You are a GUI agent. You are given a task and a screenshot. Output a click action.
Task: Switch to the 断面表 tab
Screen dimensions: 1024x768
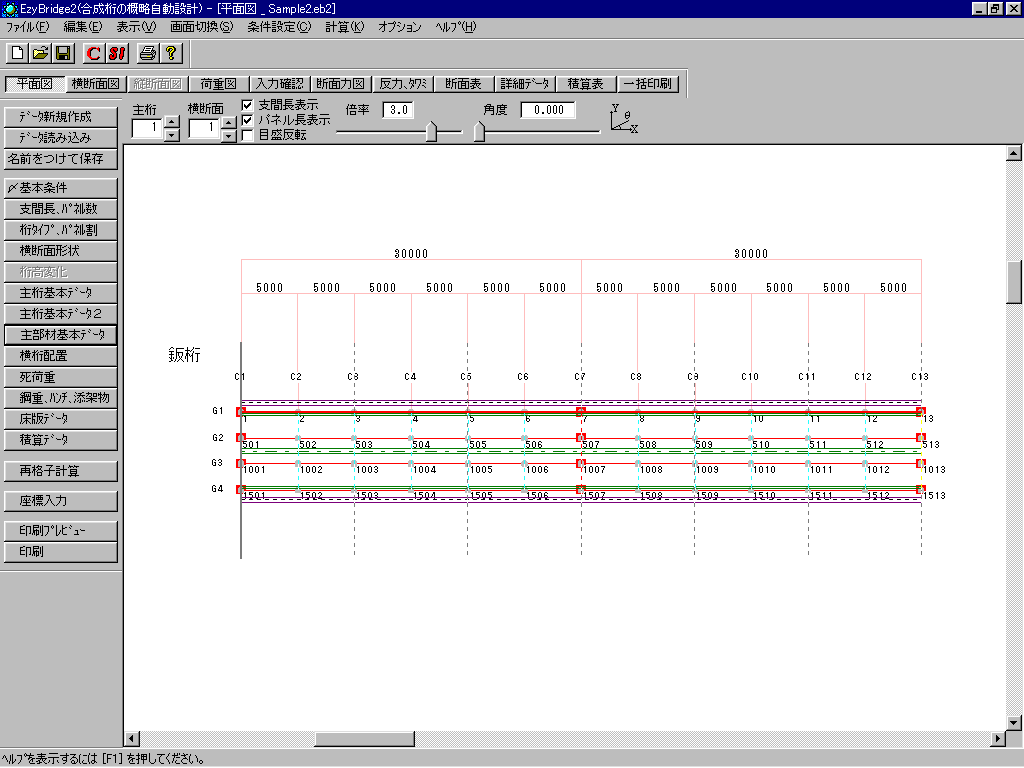pos(463,84)
